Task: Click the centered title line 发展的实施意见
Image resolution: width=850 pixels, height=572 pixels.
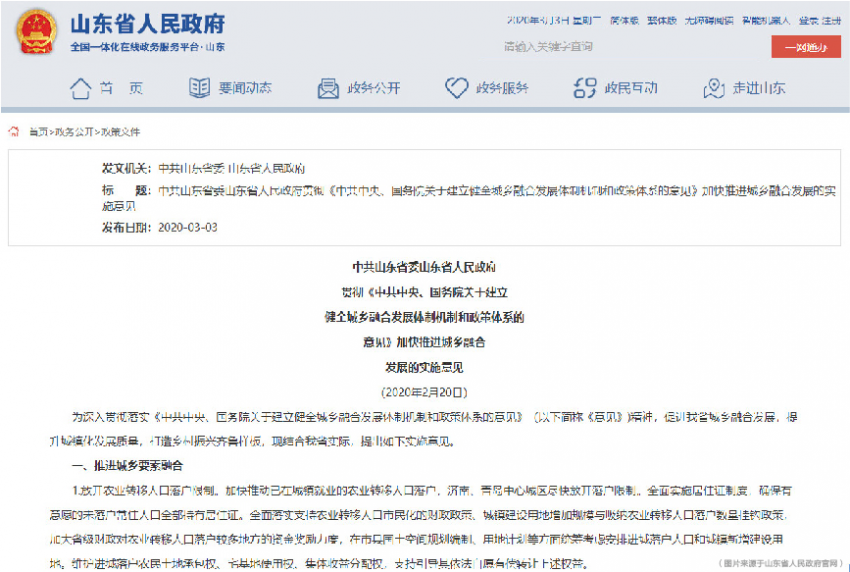Action: coord(424,368)
